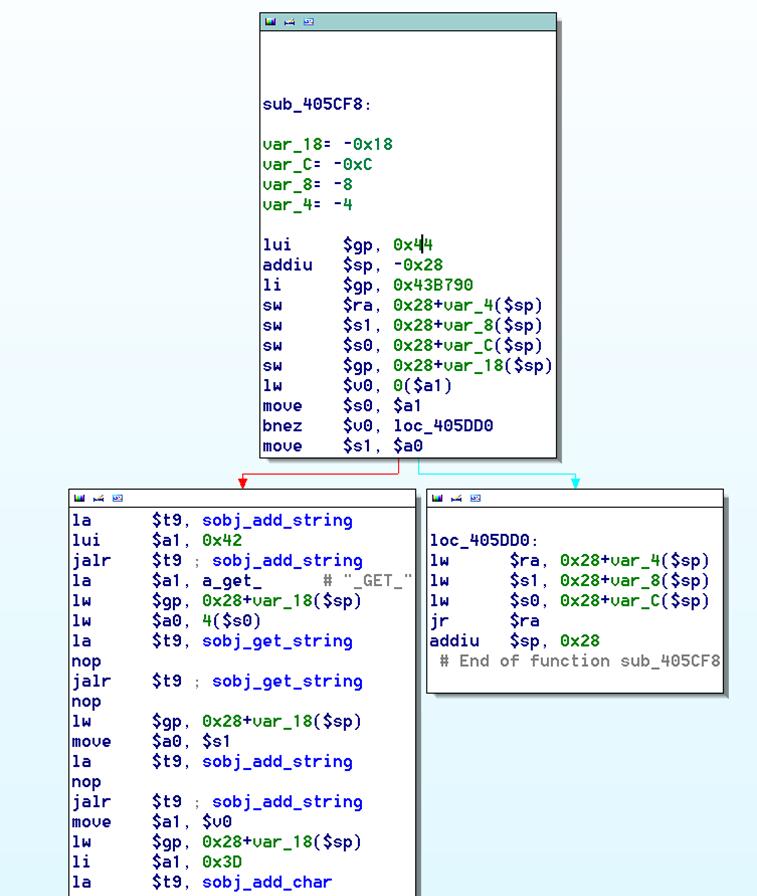The height and width of the screenshot is (896, 757).
Task: Select the jalr $t9 ; sobj_get_string line
Action: pos(217,681)
